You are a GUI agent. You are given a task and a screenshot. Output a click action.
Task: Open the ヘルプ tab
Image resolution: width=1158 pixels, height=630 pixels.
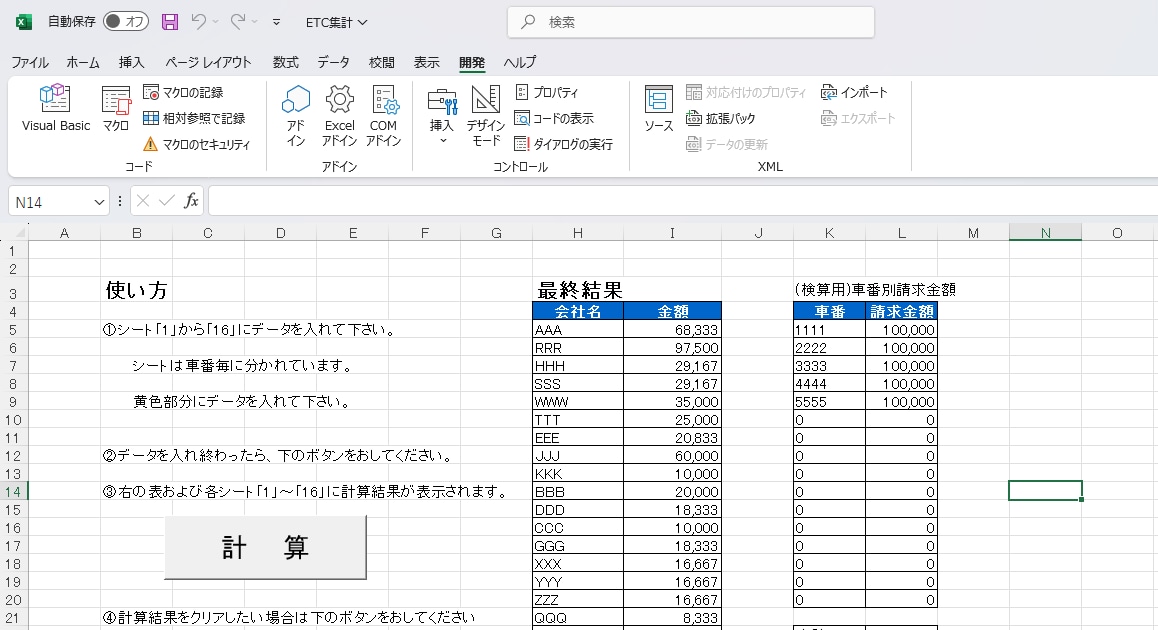[x=520, y=63]
